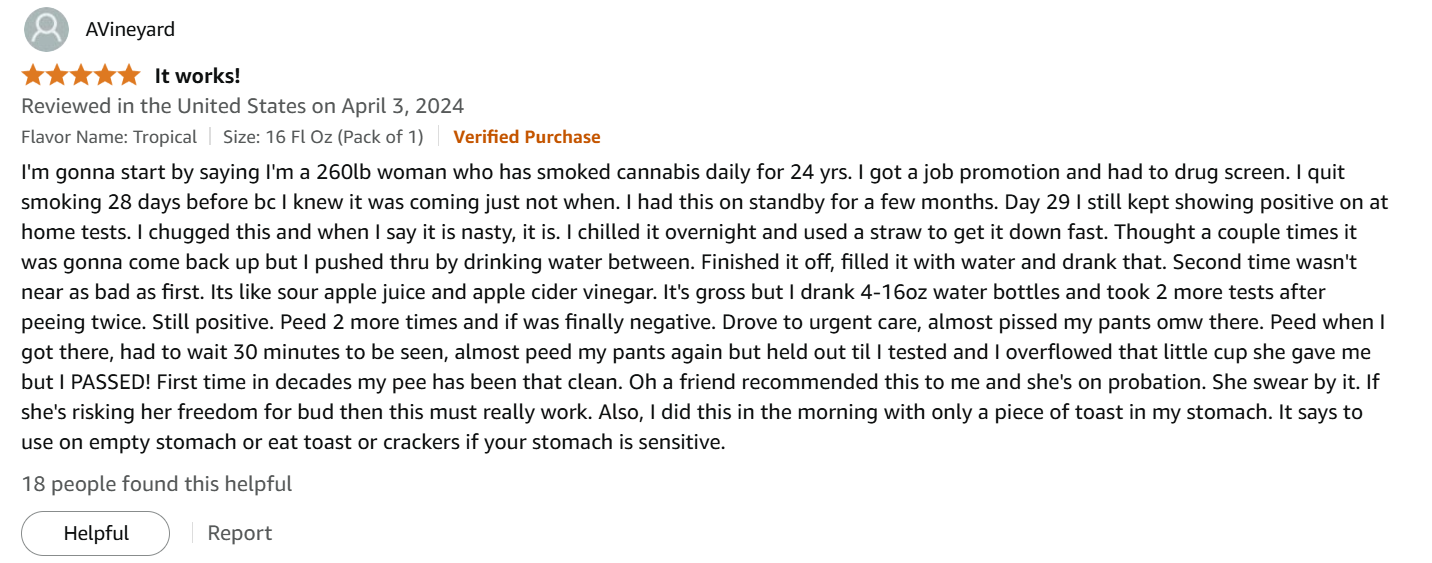Click the fourth orange rating star

pos(105,75)
